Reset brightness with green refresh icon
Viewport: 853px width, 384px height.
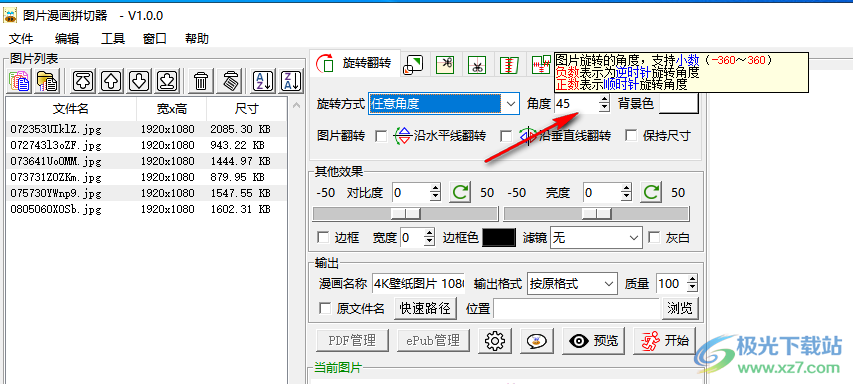pyautogui.click(x=652, y=193)
